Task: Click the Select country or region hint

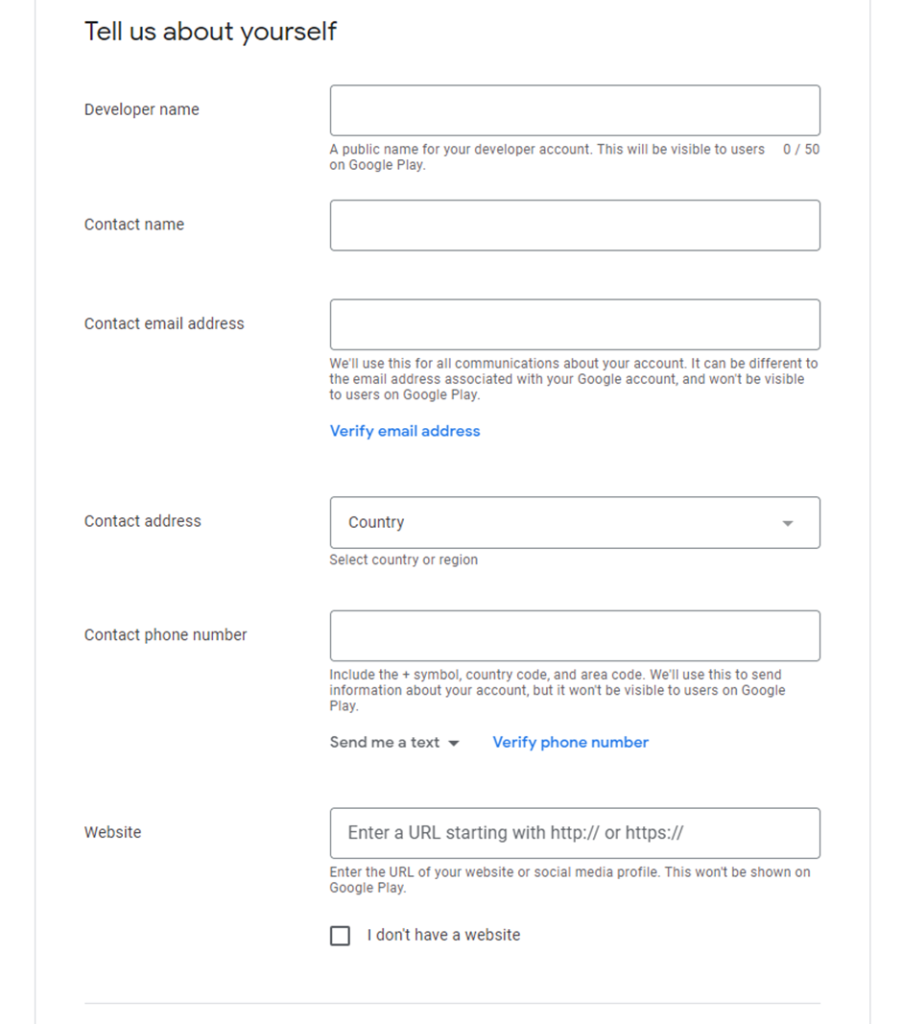Action: coord(403,560)
